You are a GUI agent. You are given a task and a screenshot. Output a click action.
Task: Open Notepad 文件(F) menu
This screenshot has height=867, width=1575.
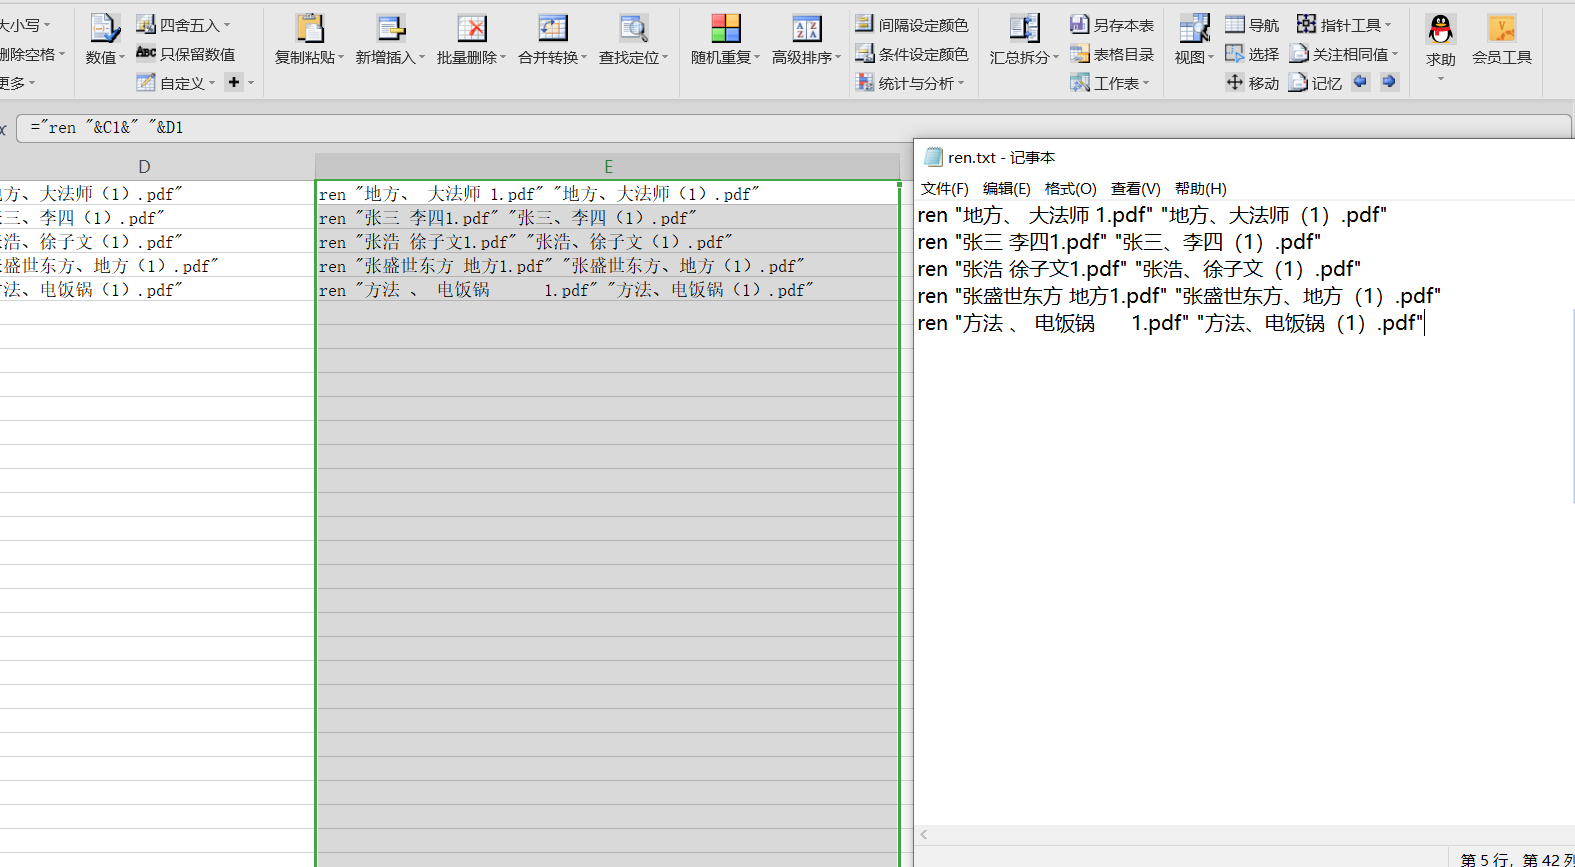tap(944, 189)
